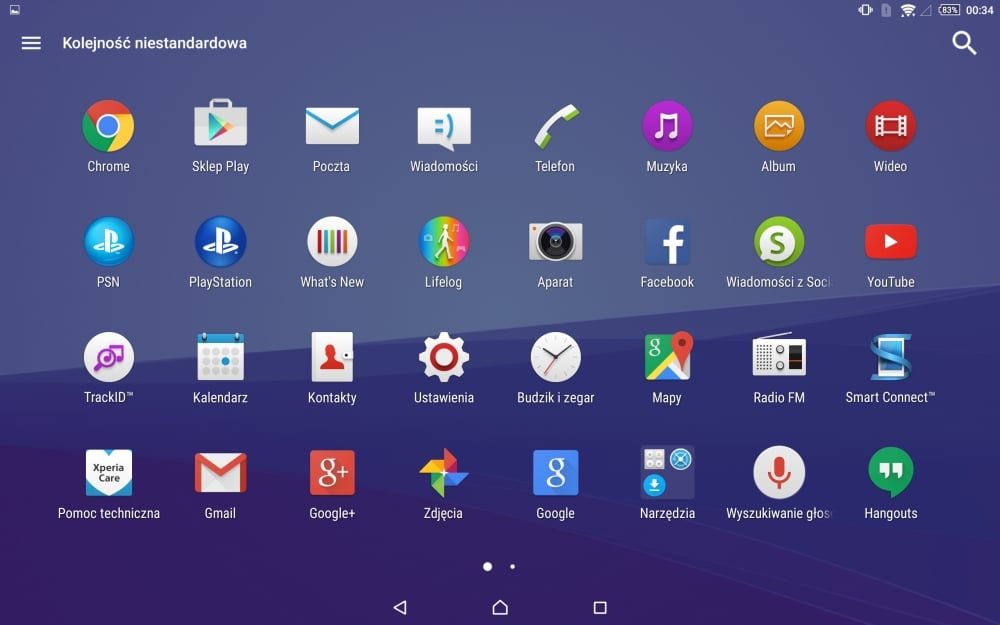
Task: Launch the PSN app
Action: coord(108,242)
